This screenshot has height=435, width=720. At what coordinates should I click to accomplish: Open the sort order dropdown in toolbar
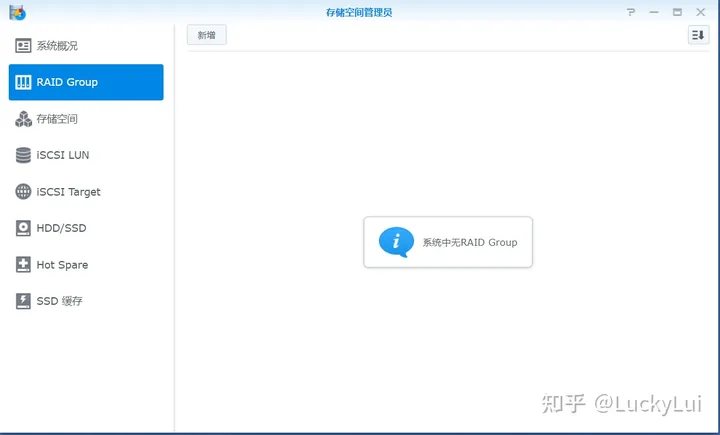pyautogui.click(x=697, y=35)
